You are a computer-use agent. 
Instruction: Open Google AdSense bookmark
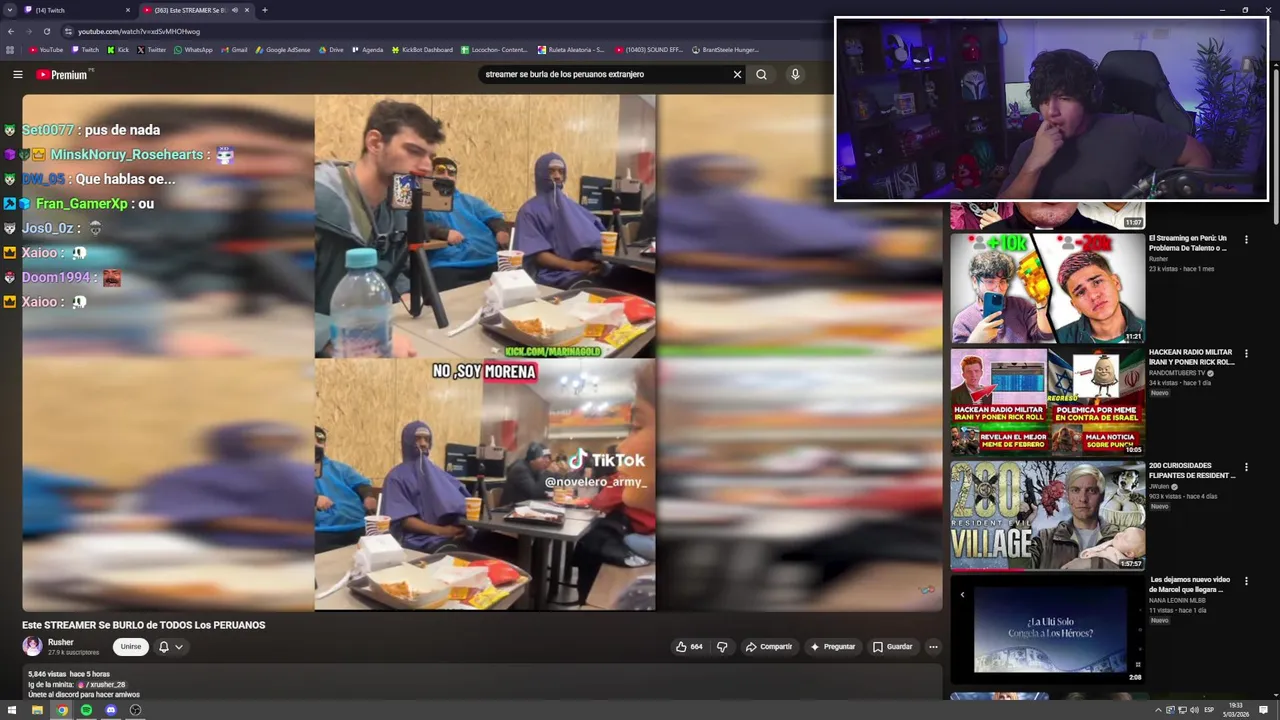pos(283,49)
